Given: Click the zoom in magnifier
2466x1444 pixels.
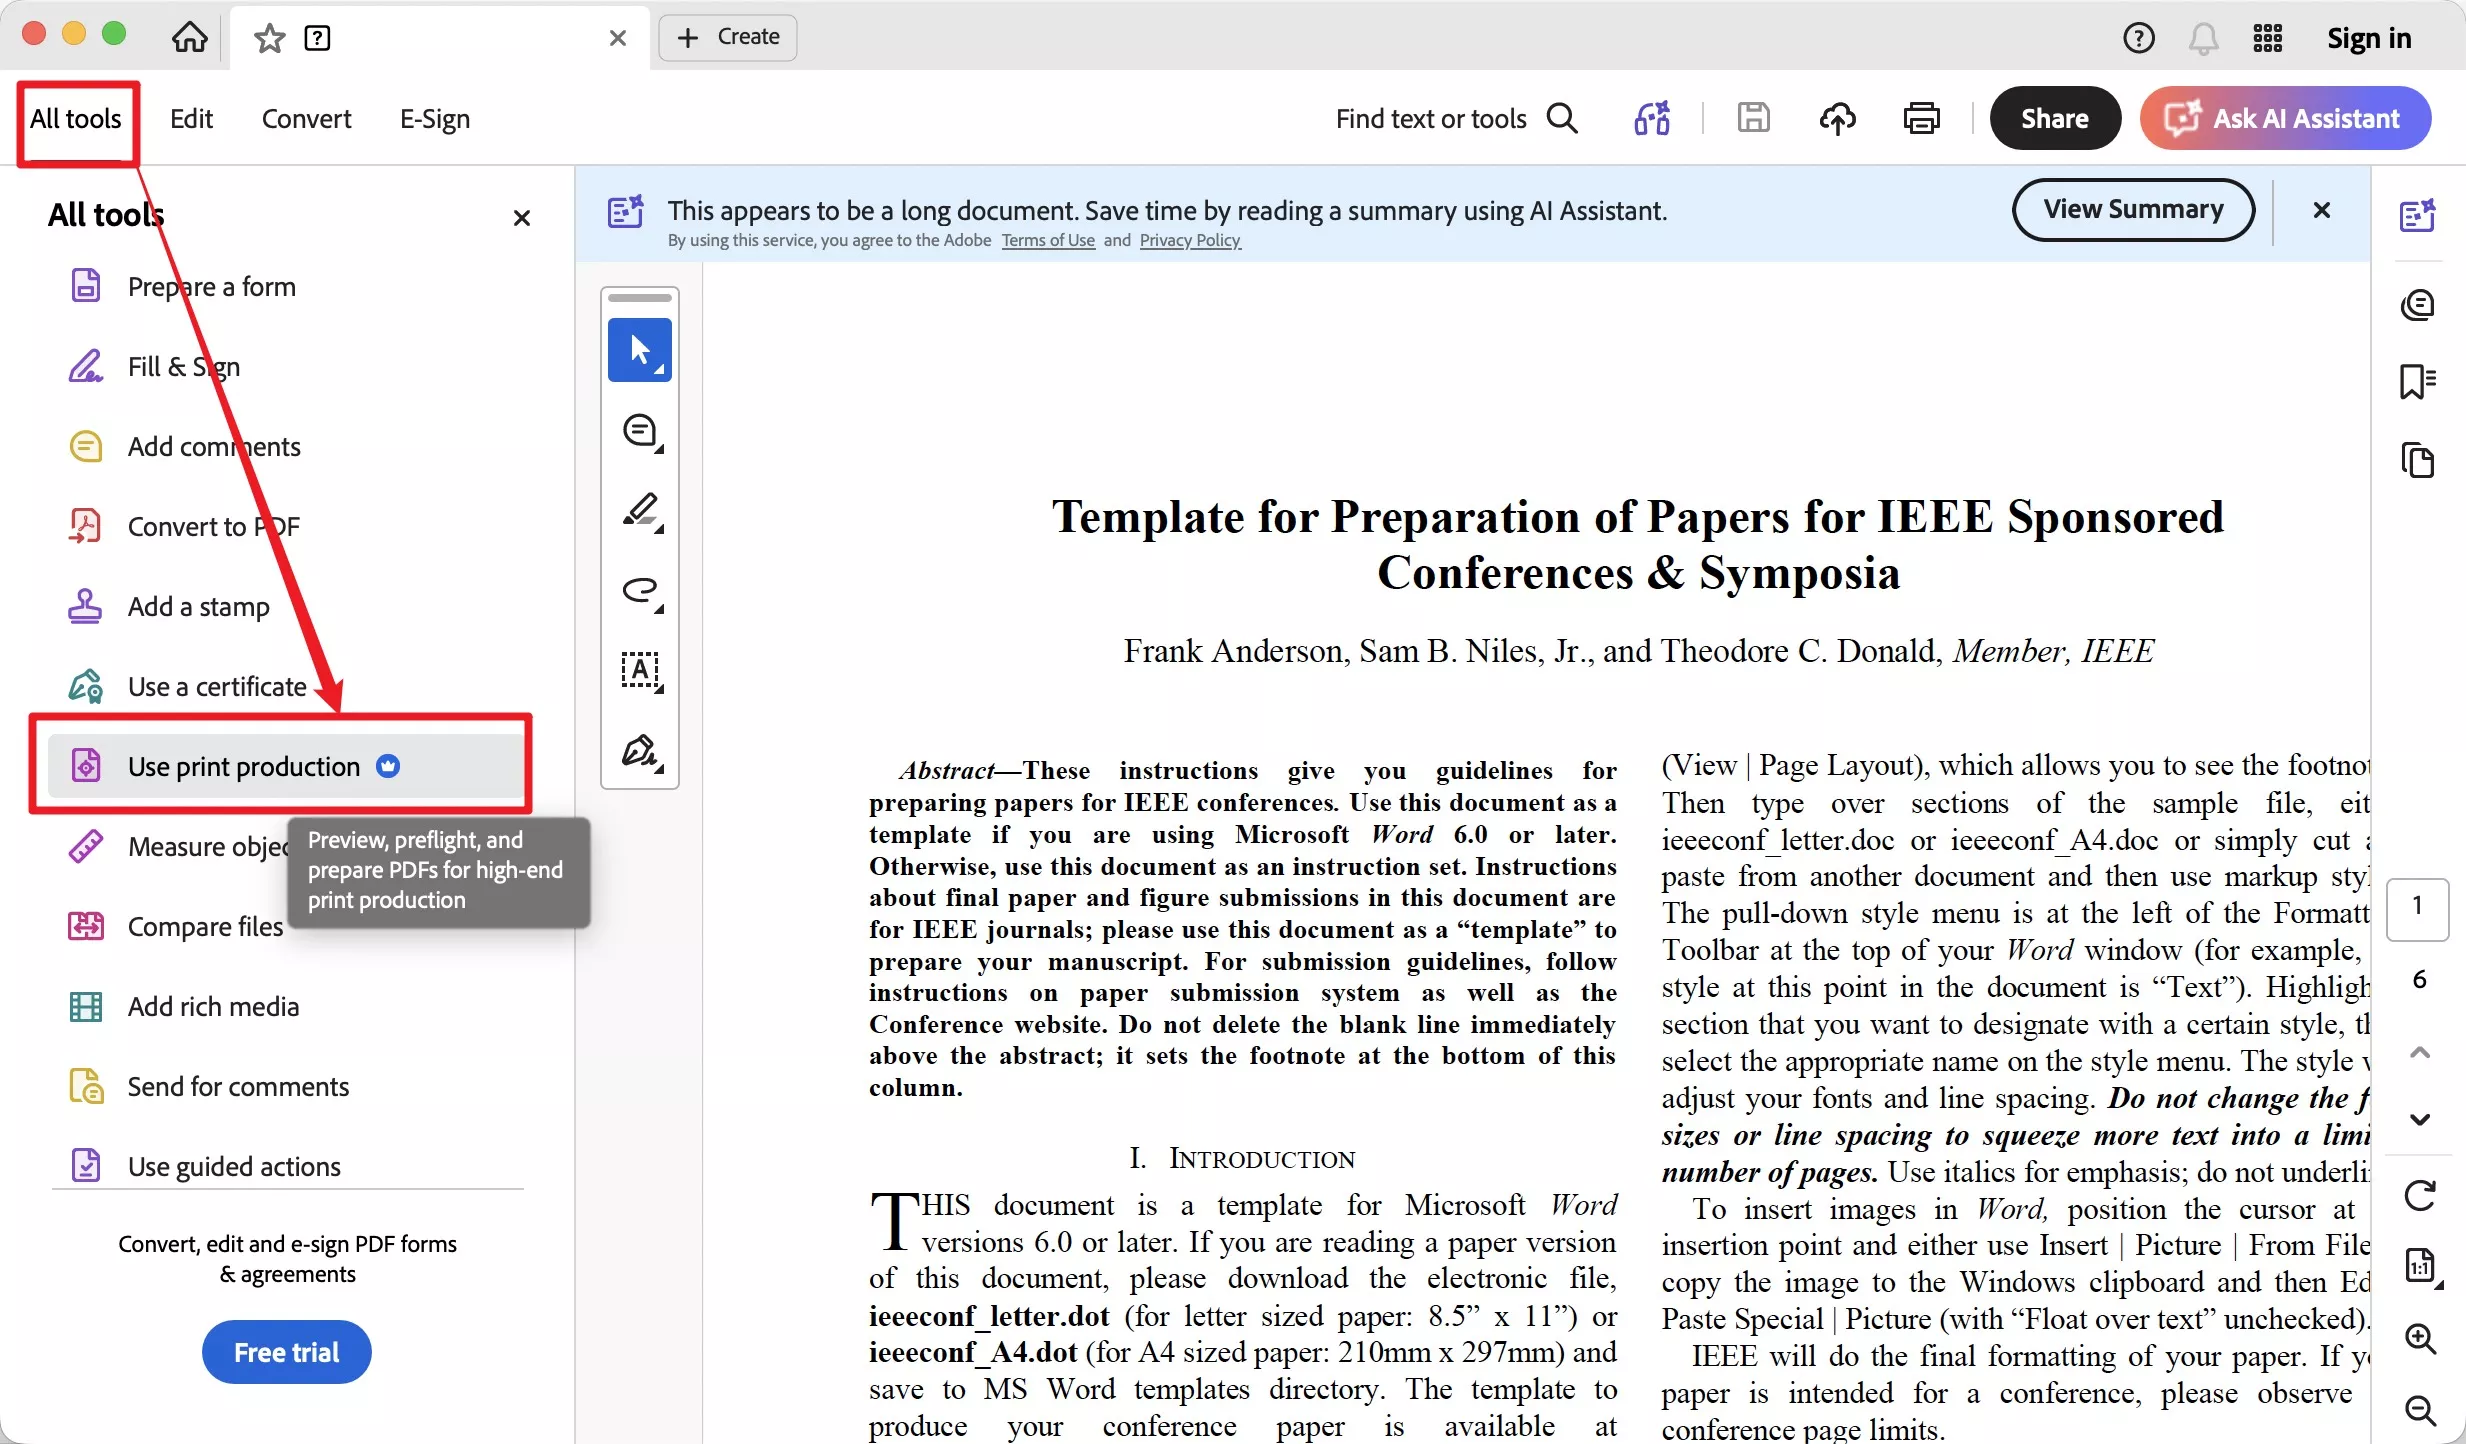Looking at the screenshot, I should click(x=2419, y=1338).
